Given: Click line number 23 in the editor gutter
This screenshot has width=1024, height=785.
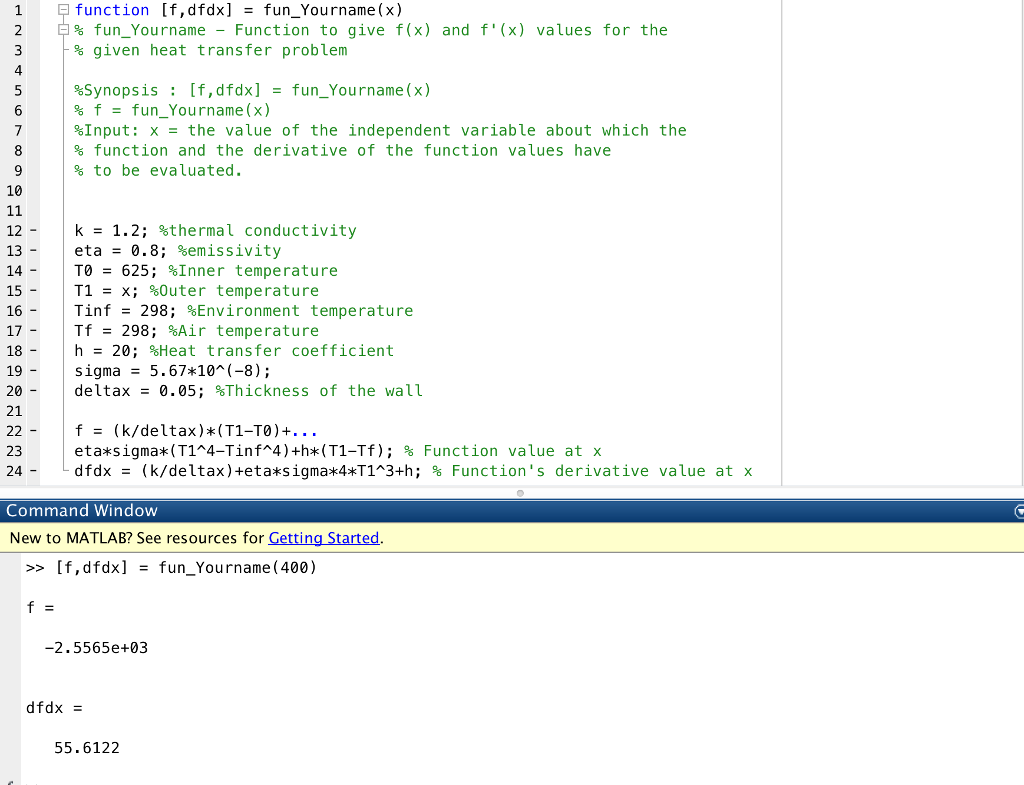Looking at the screenshot, I should (x=14, y=451).
